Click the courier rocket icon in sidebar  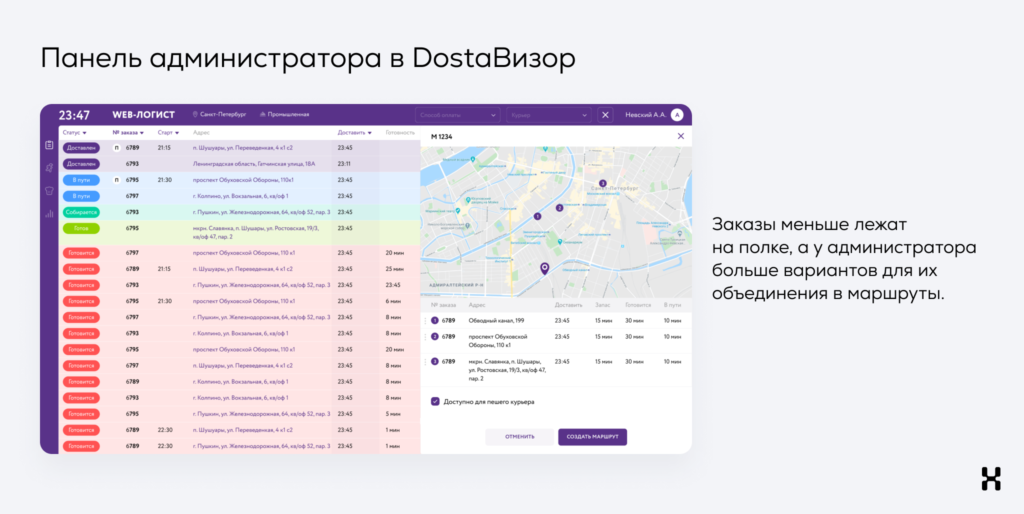point(49,168)
